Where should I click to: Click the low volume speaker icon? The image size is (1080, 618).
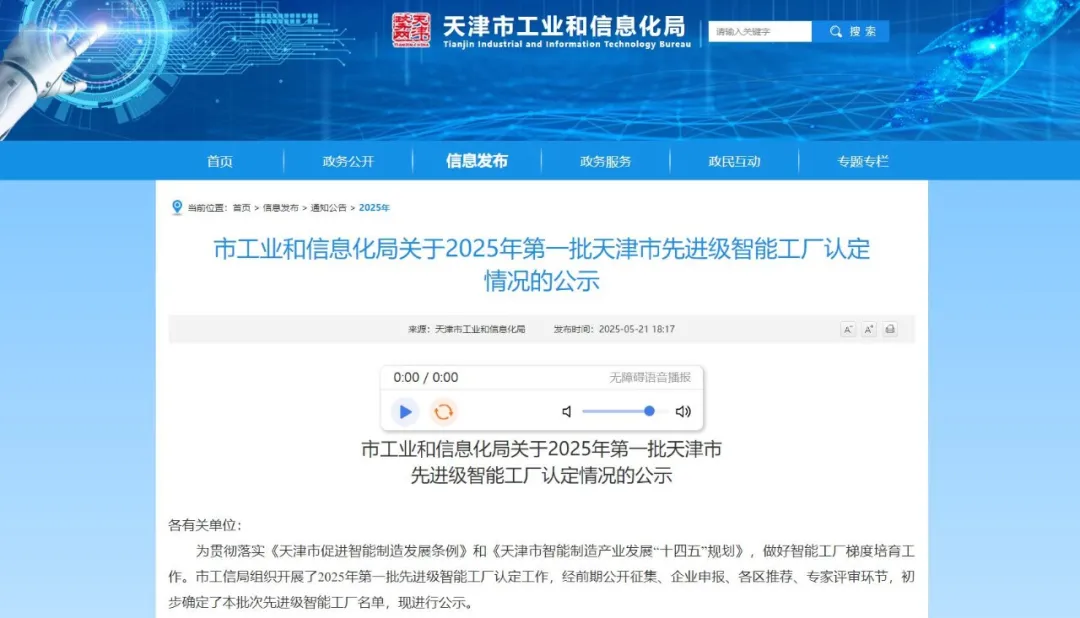pos(567,411)
